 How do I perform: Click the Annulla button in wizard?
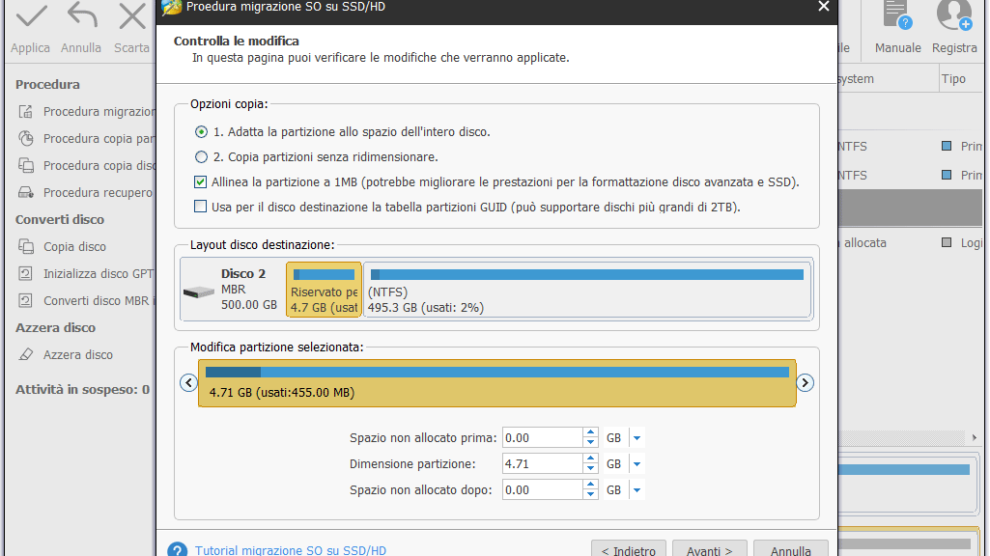790,550
